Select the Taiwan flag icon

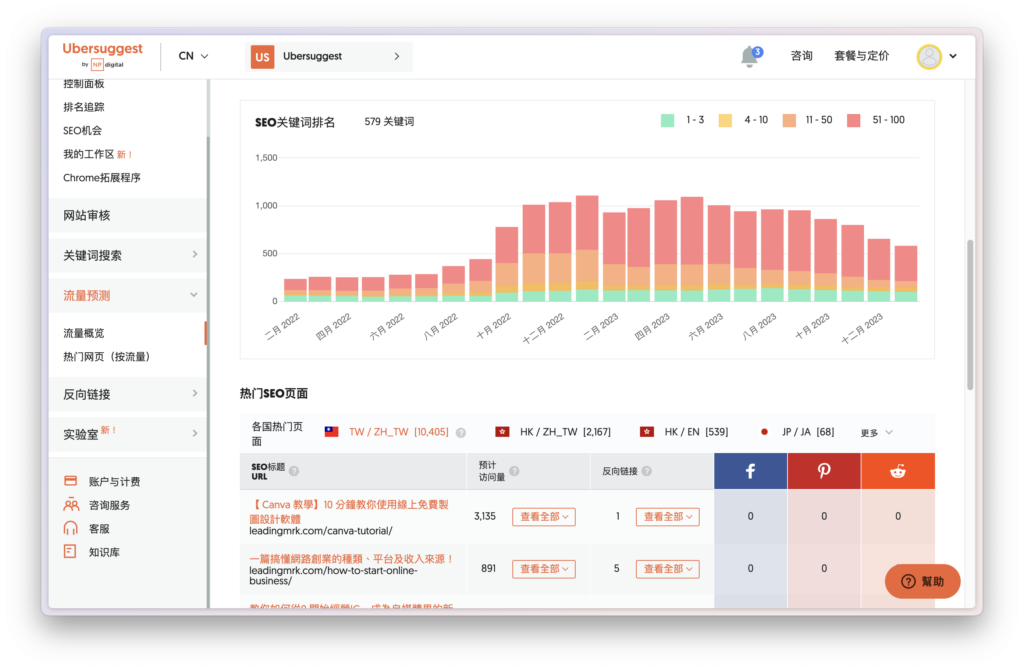pyautogui.click(x=332, y=432)
